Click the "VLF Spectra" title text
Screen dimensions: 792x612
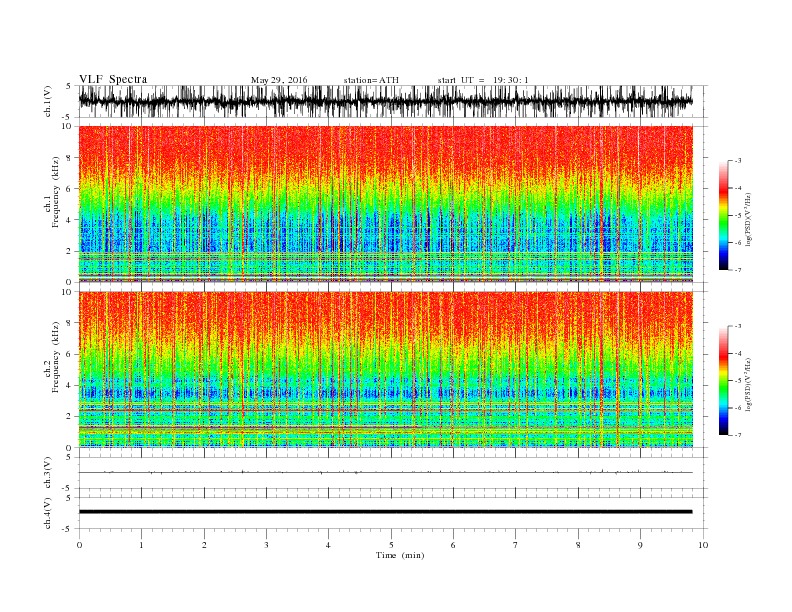tap(113, 79)
